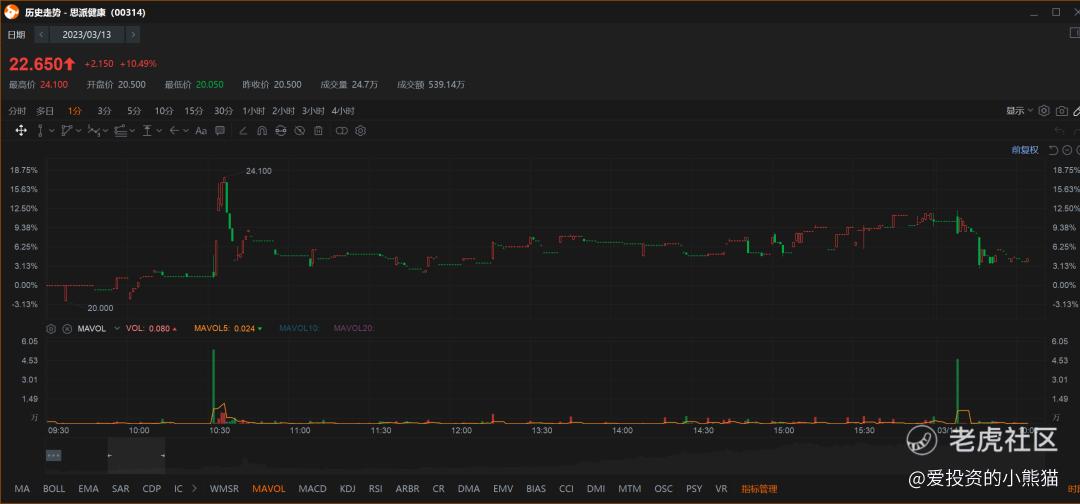Switch indicator to PSY
The image size is (1080, 504).
(694, 489)
